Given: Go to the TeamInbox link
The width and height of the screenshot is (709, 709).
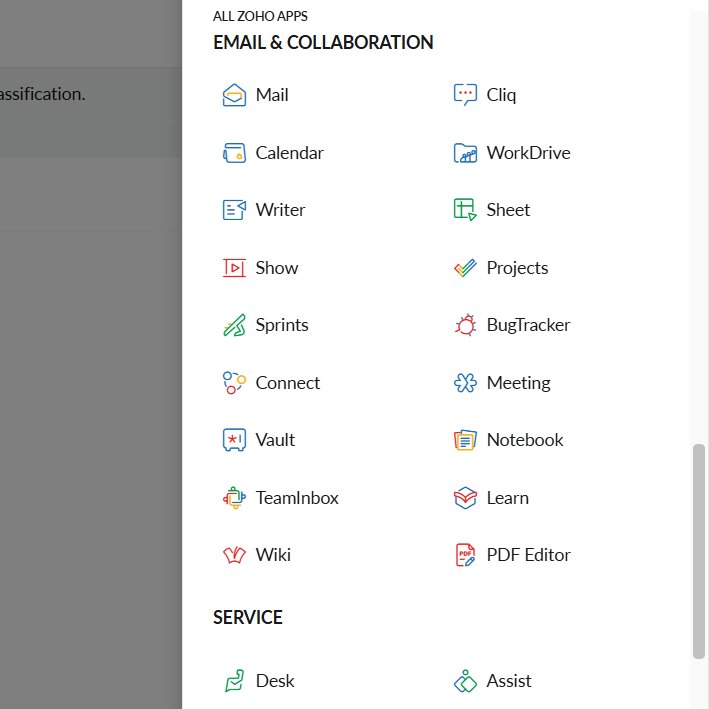Looking at the screenshot, I should (297, 498).
